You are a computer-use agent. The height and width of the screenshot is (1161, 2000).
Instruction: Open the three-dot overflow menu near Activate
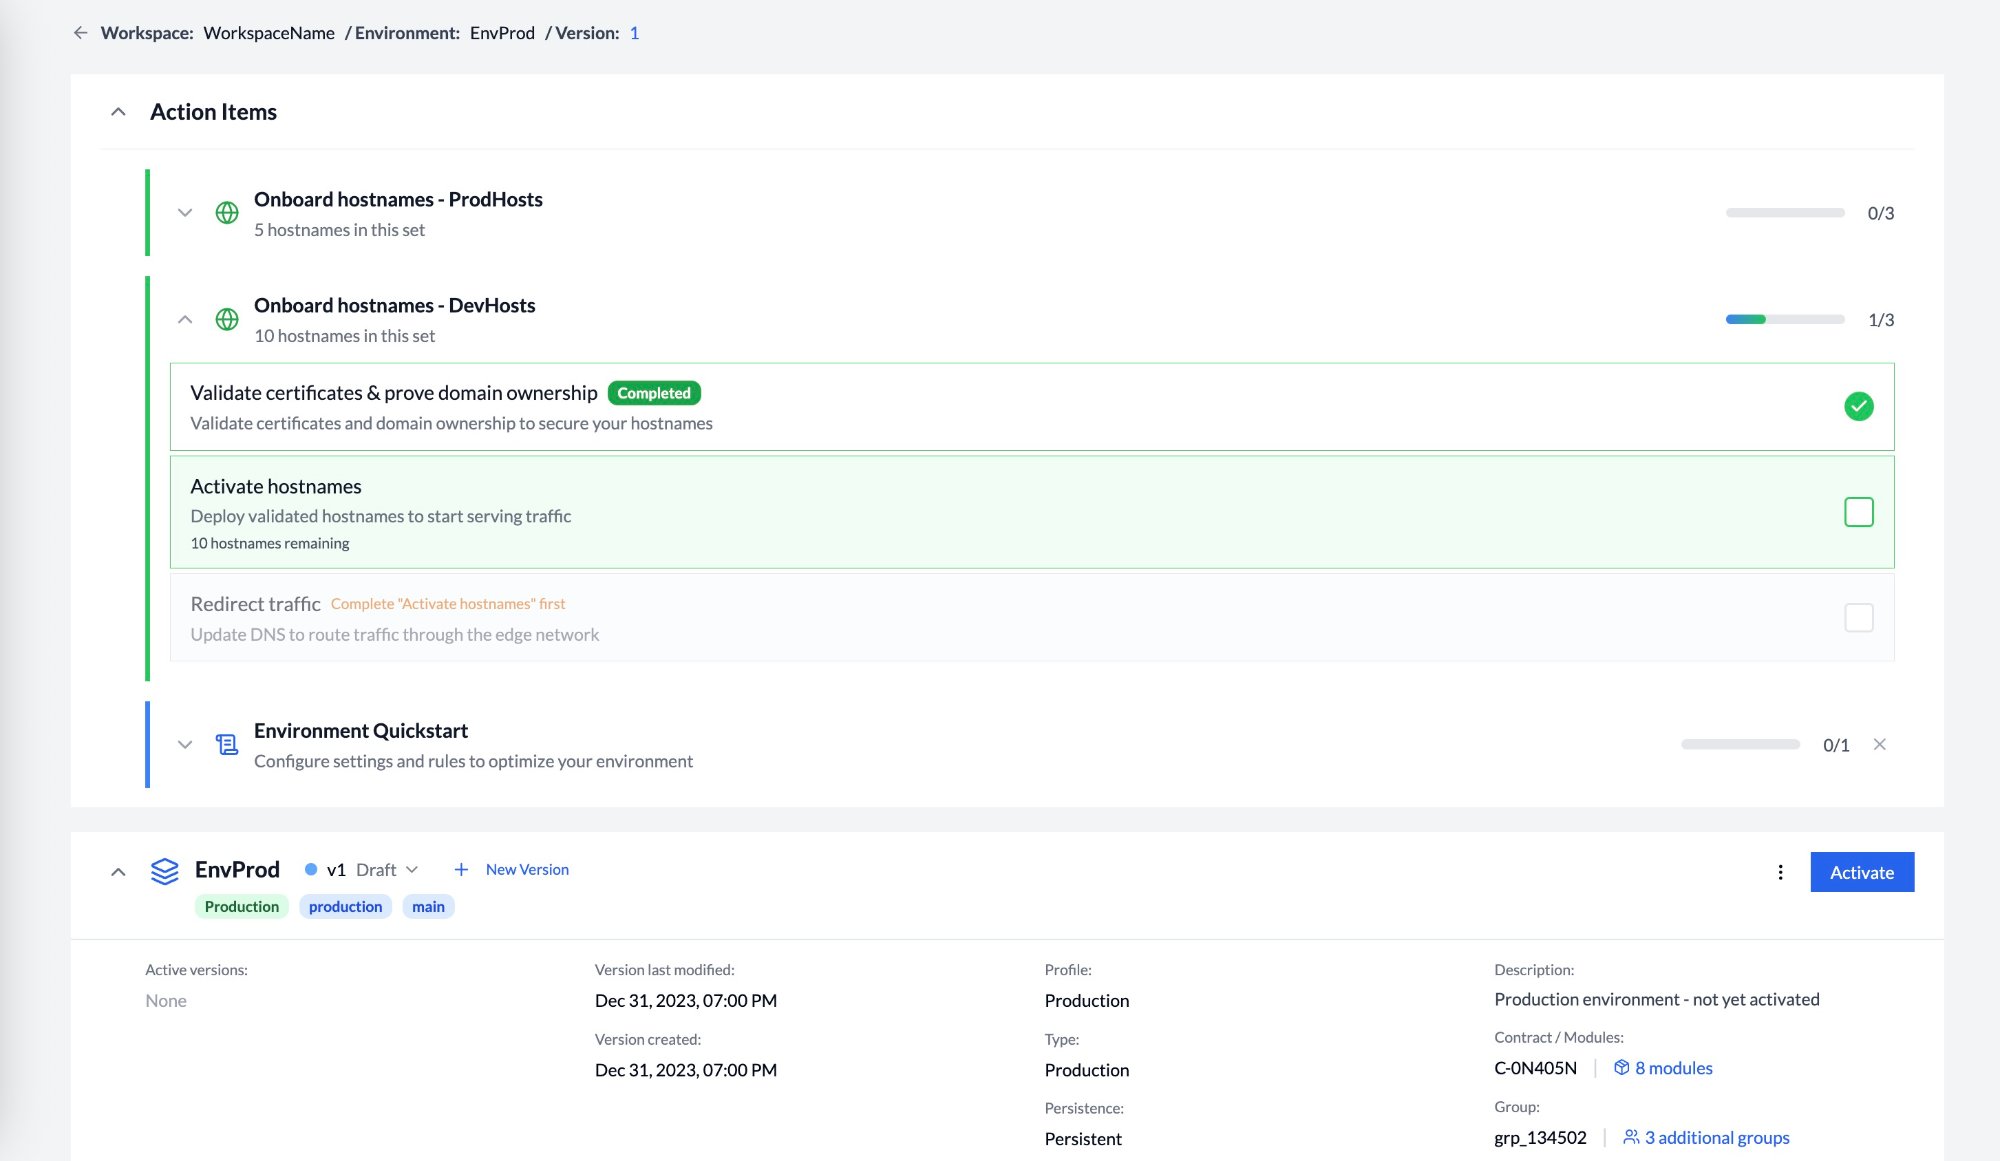pyautogui.click(x=1781, y=872)
